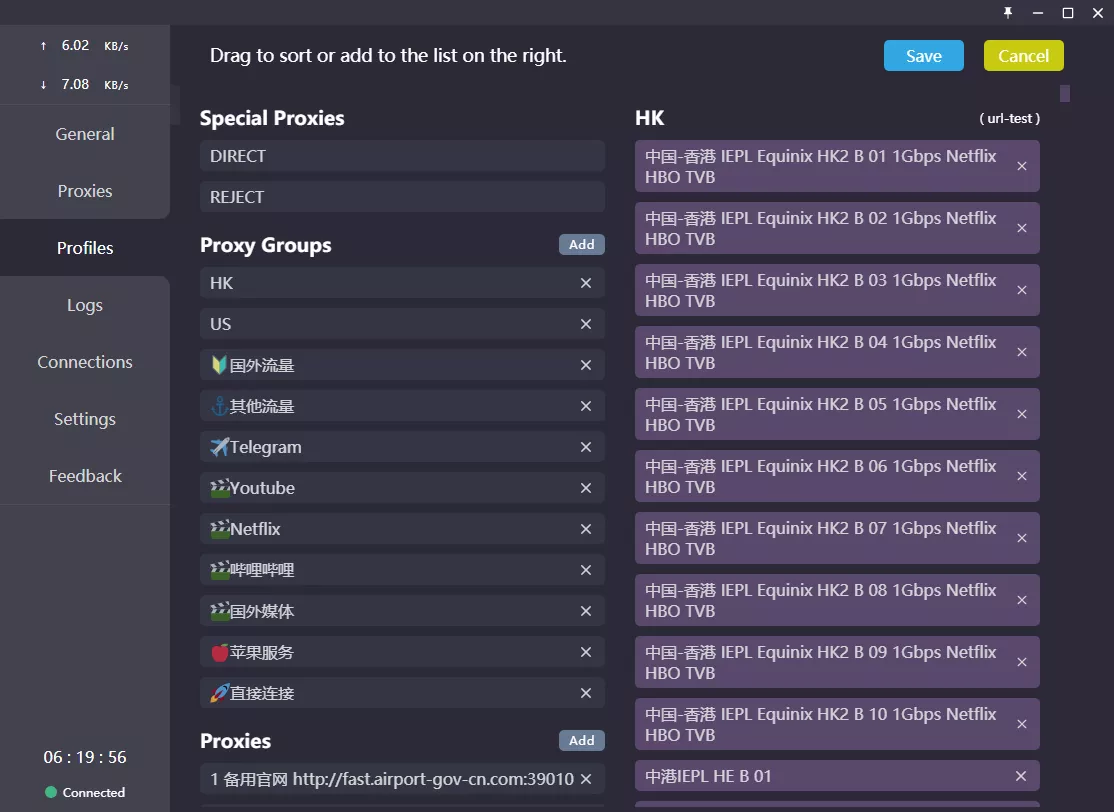The width and height of the screenshot is (1114, 812).
Task: Remove HK2 B 01 node from list
Action: point(1022,166)
